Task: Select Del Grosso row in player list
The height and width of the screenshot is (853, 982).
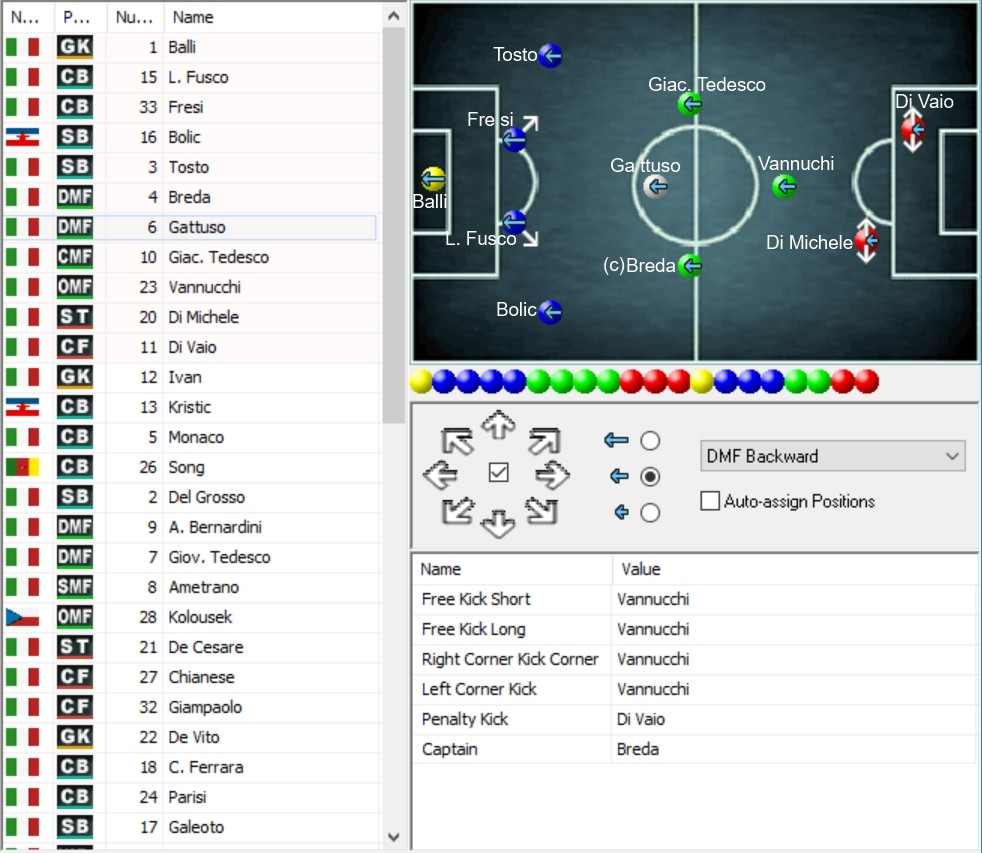Action: pyautogui.click(x=190, y=497)
